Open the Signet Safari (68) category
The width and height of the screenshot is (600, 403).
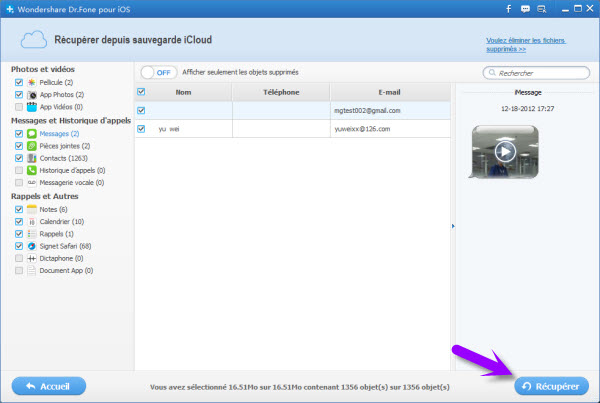pos(65,246)
